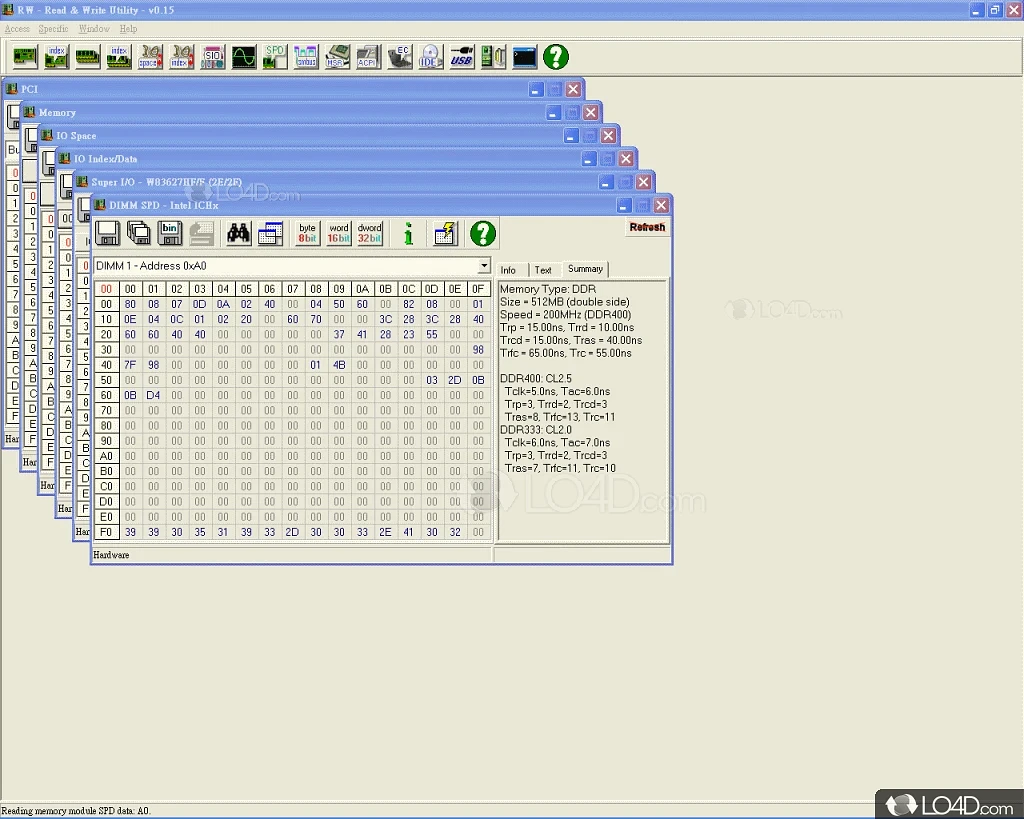
Task: Select hex cell at row 00 column 00
Action: (130, 304)
